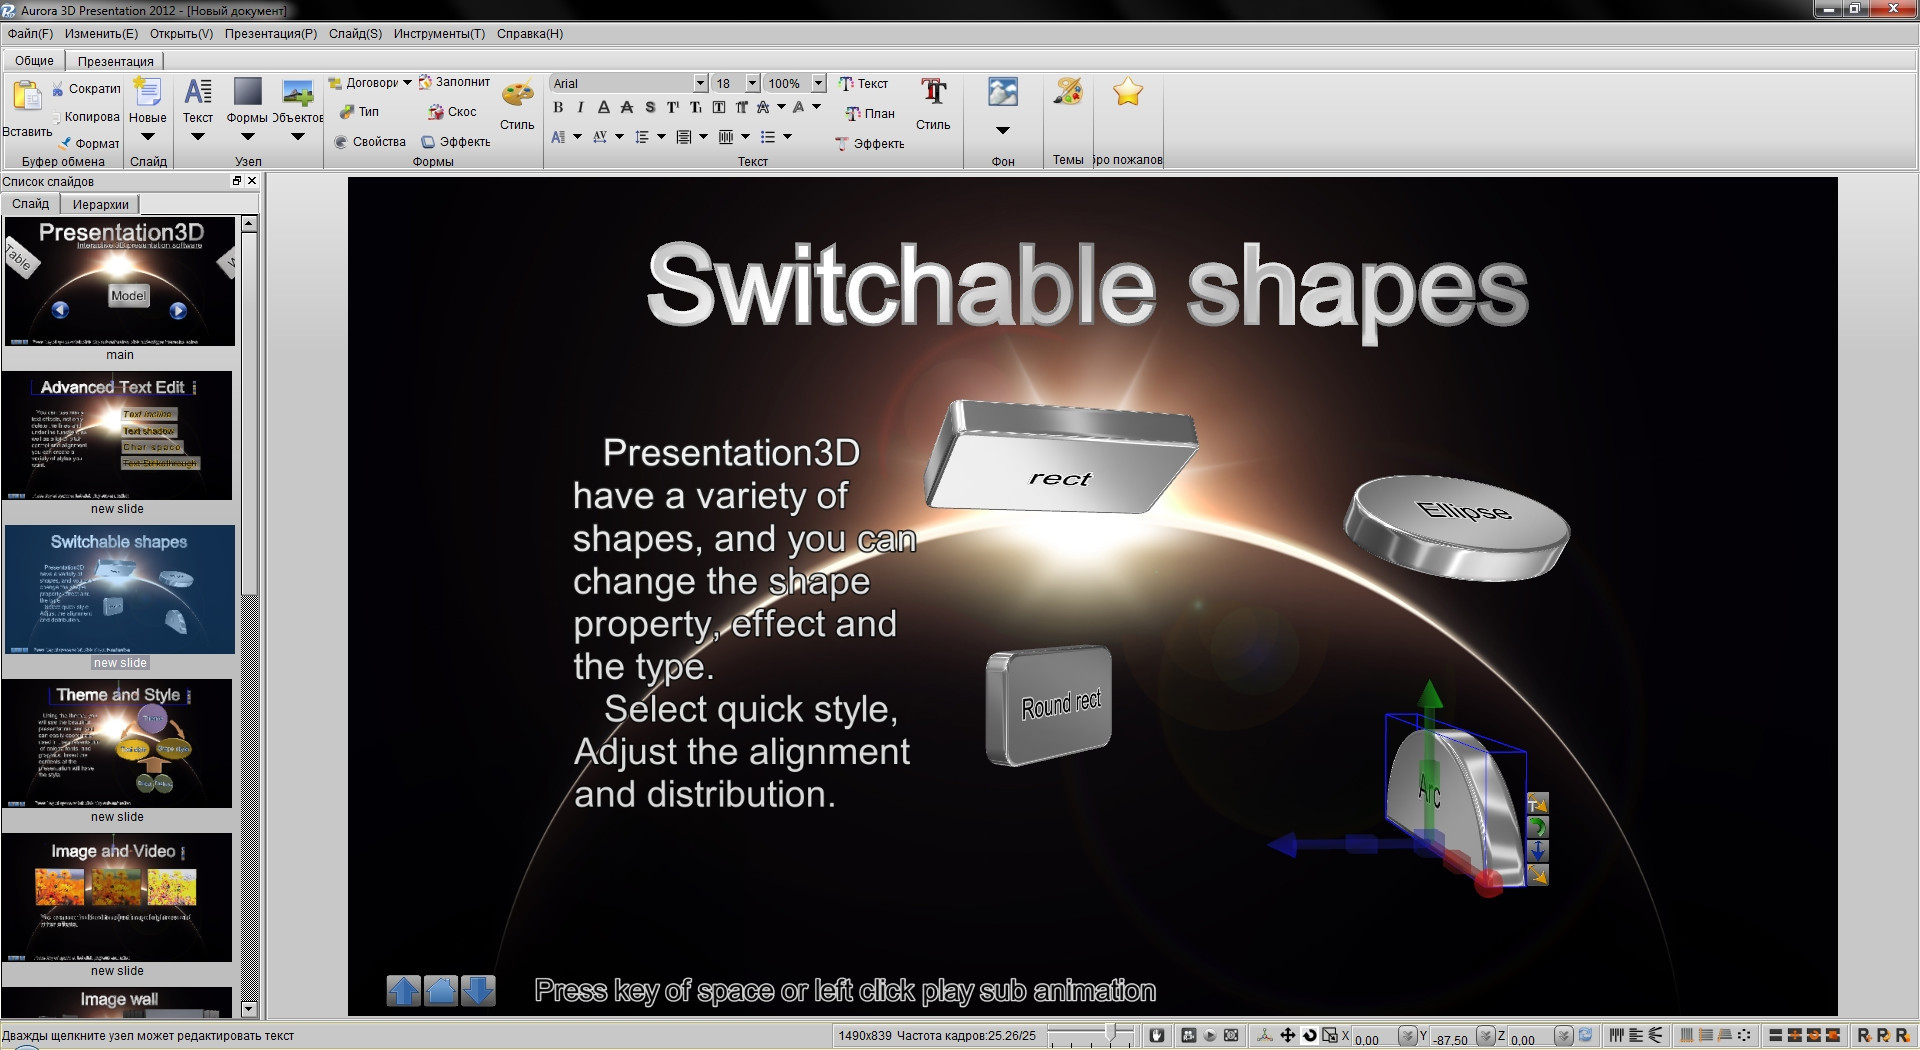Click the Bevel (Скос) shape button
The width and height of the screenshot is (1920, 1050).
point(452,112)
